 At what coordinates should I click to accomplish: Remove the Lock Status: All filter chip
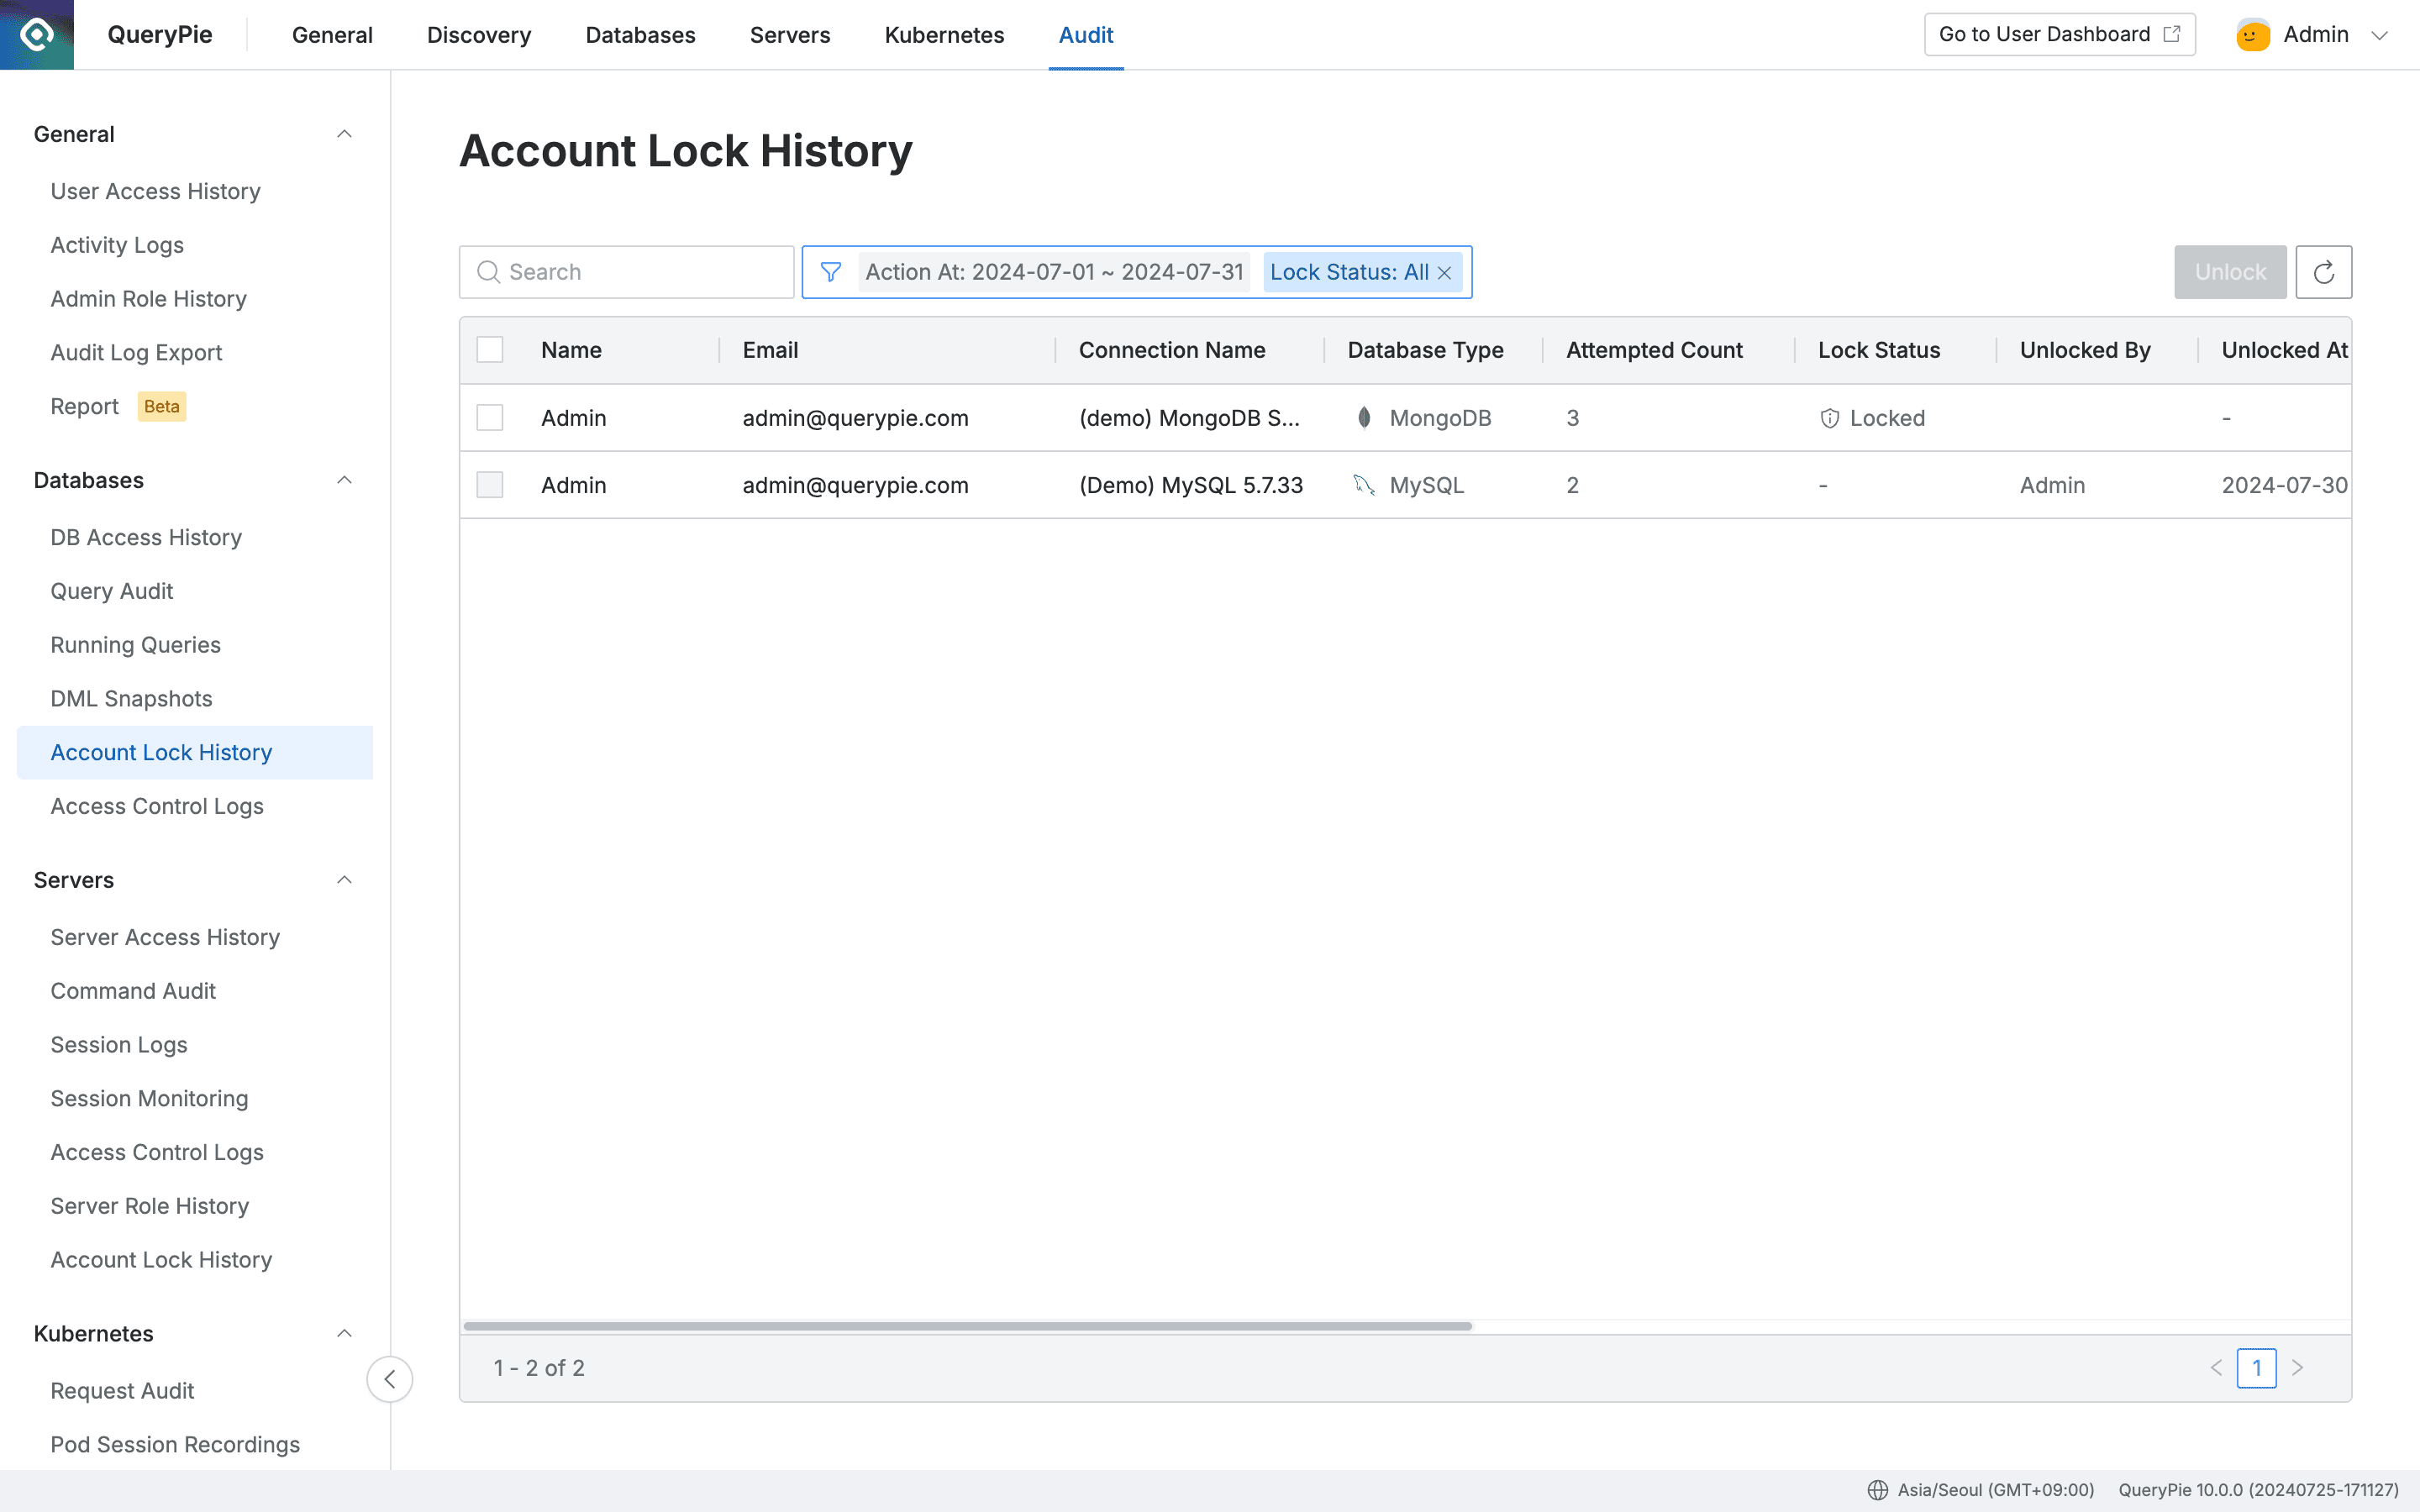[1445, 272]
